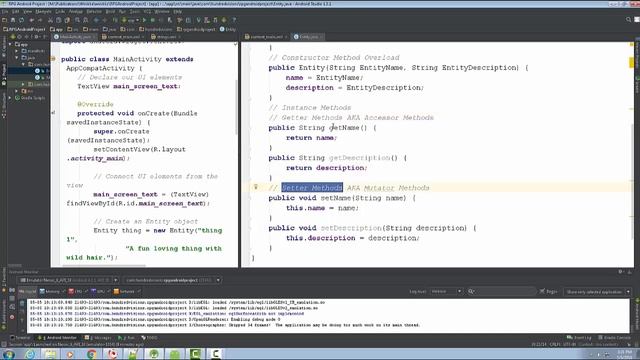Click the Android Monitor settings gear icon
This screenshot has width=640, height=360.
pos(620,271)
